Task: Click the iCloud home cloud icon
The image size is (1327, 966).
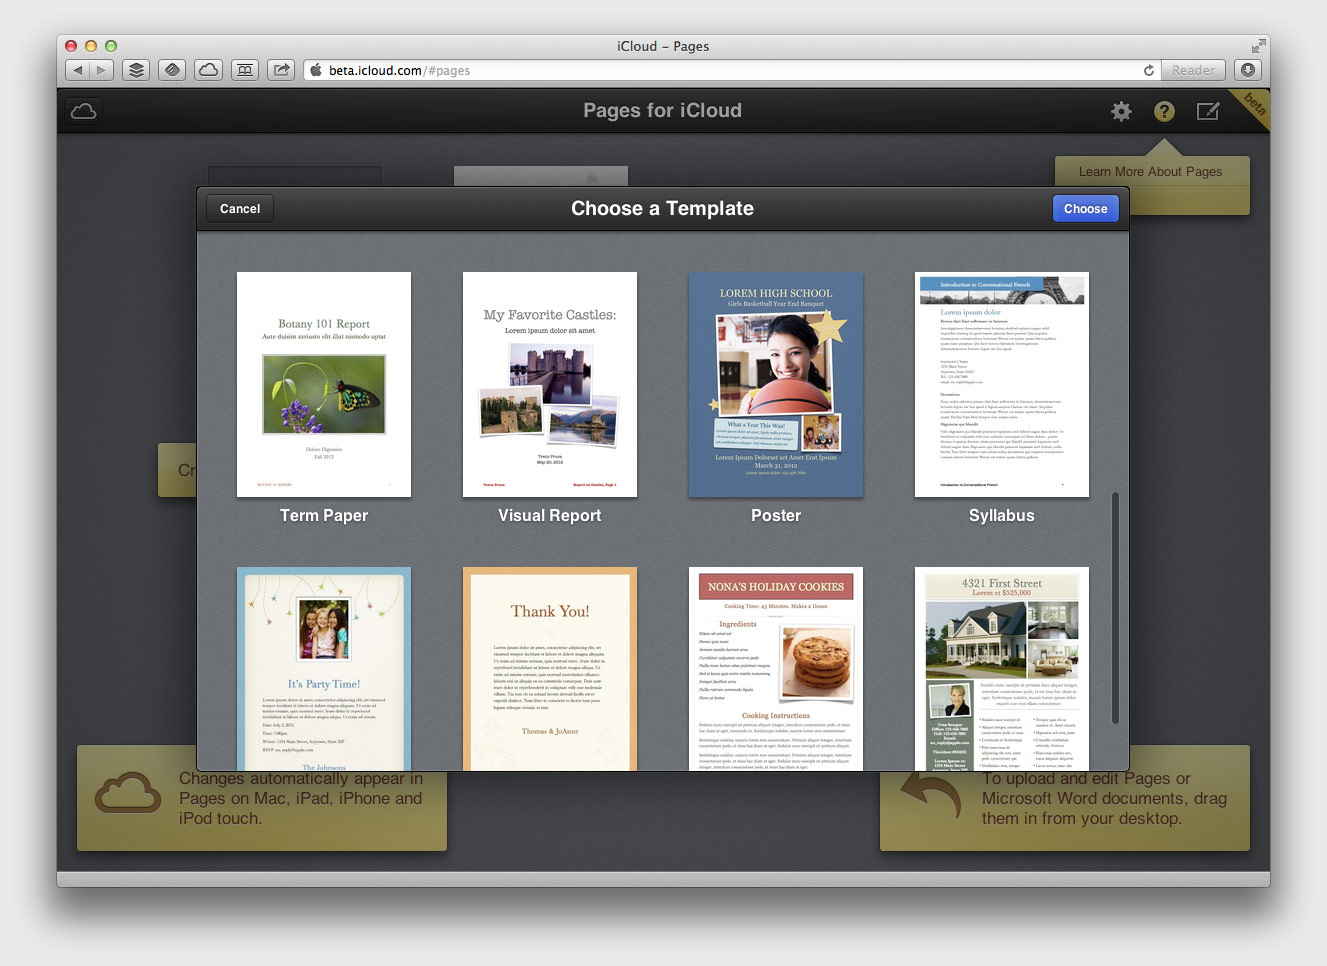Action: click(x=84, y=111)
